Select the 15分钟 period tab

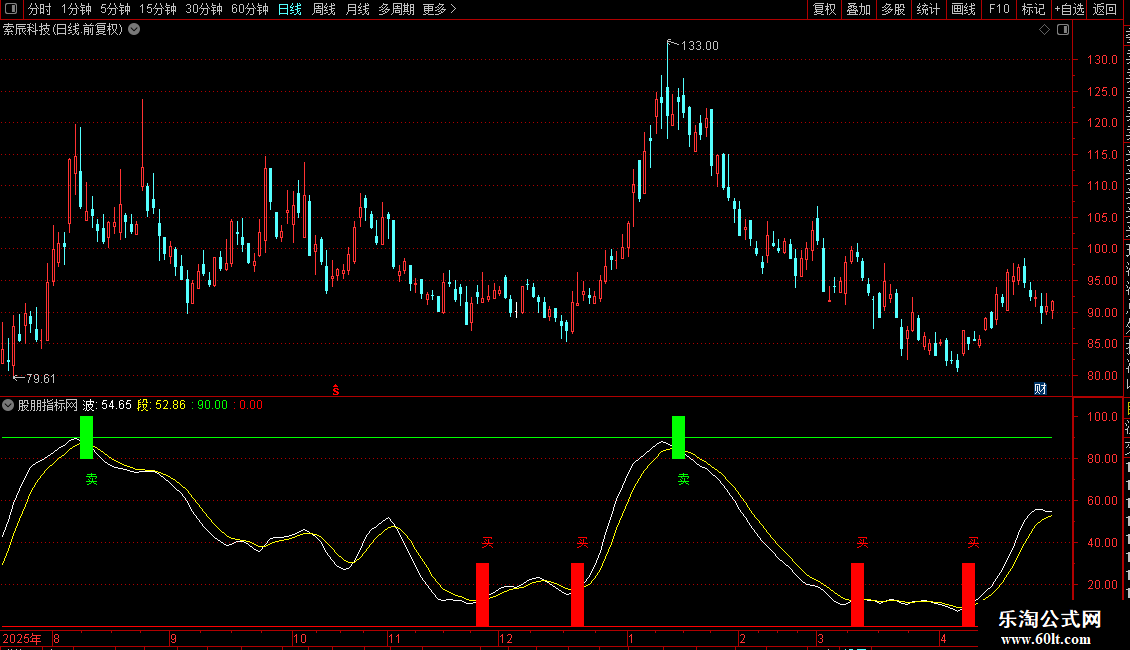pyautogui.click(x=158, y=9)
